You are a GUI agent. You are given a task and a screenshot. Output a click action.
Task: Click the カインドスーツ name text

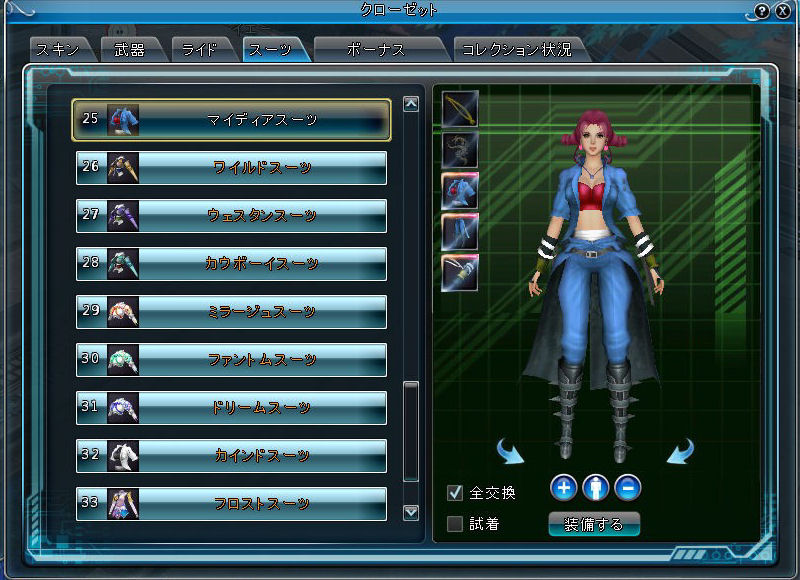point(262,456)
